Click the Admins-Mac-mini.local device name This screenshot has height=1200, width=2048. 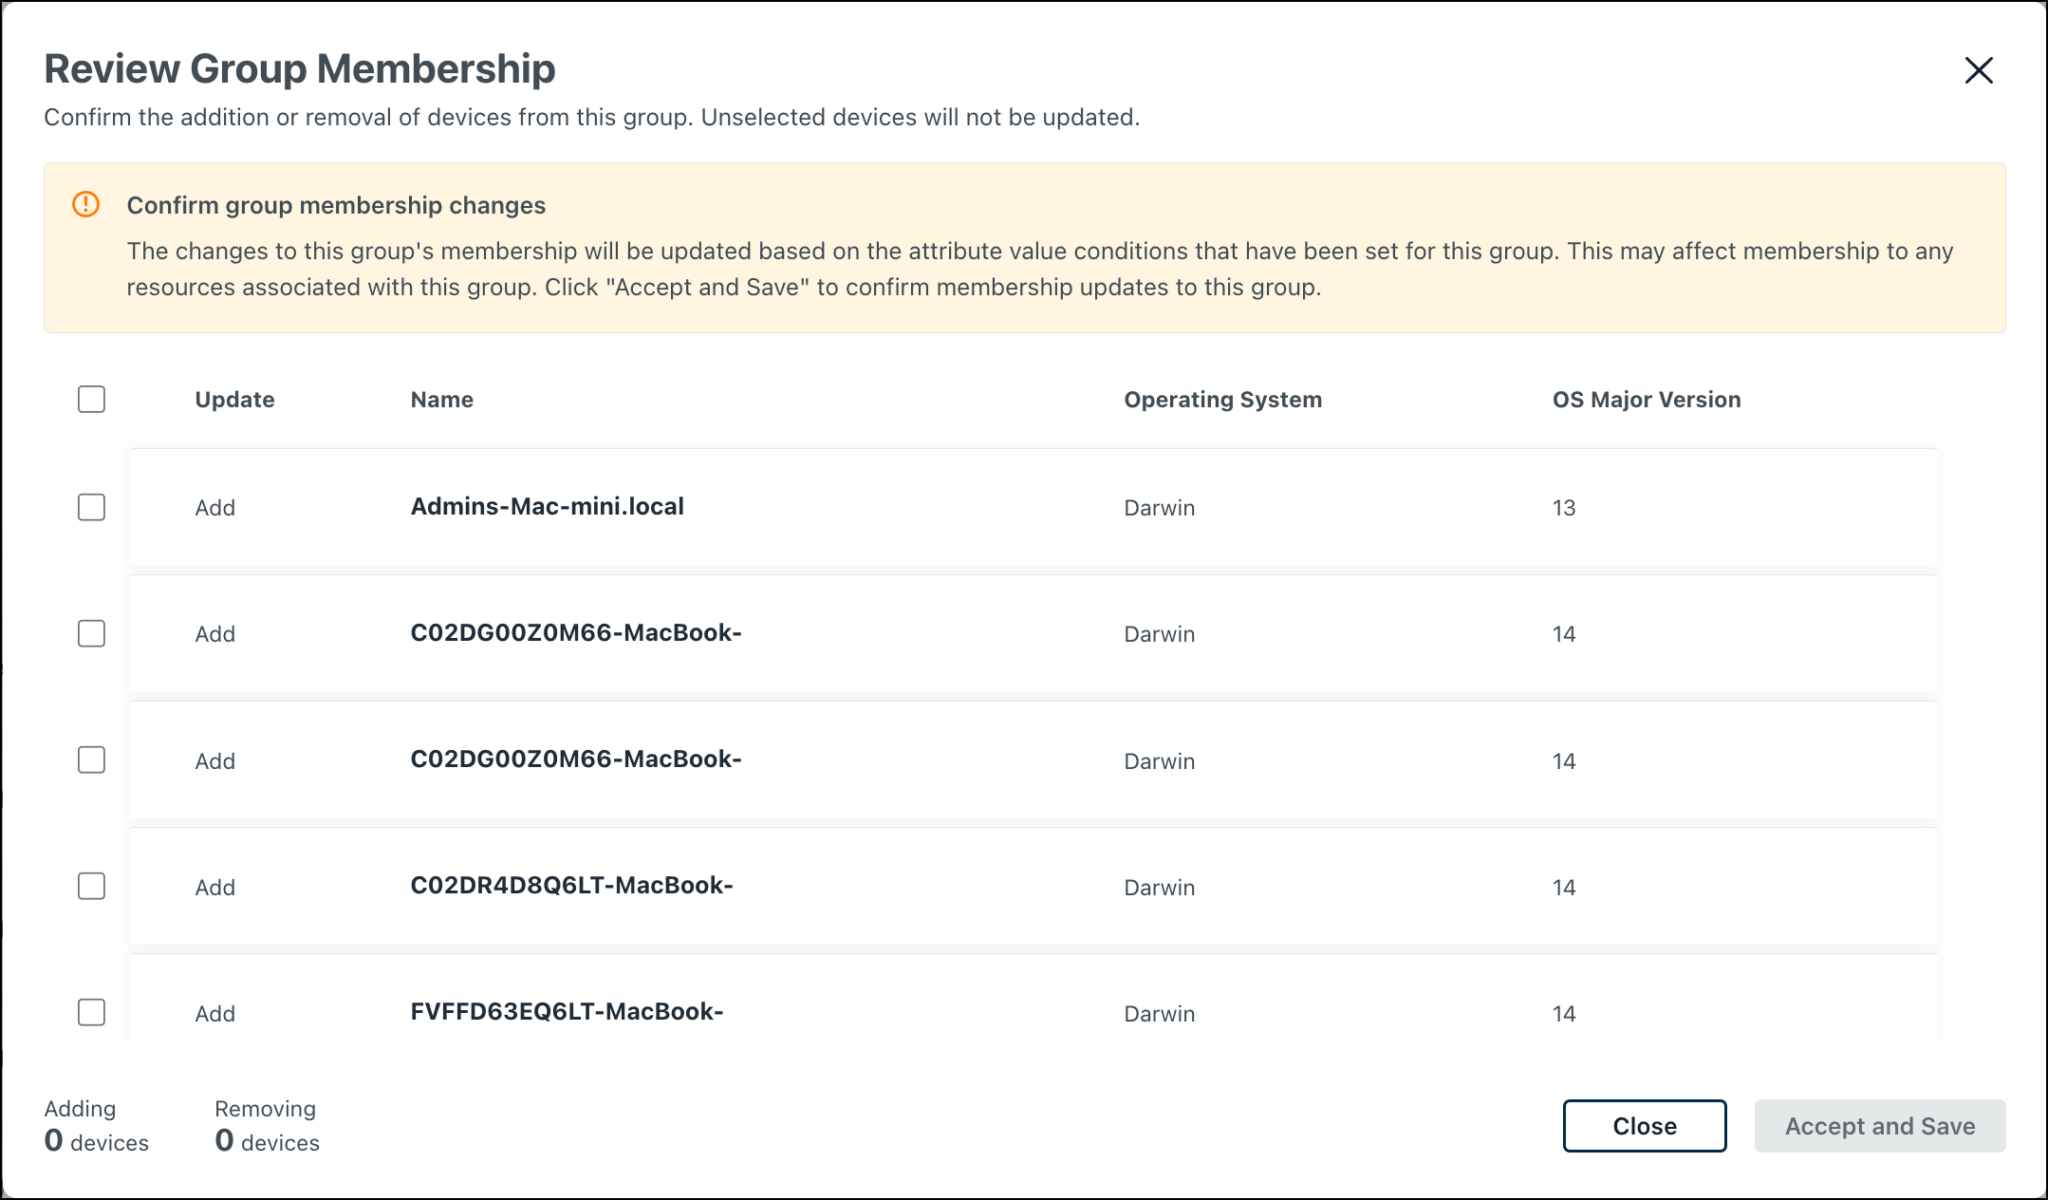click(548, 507)
